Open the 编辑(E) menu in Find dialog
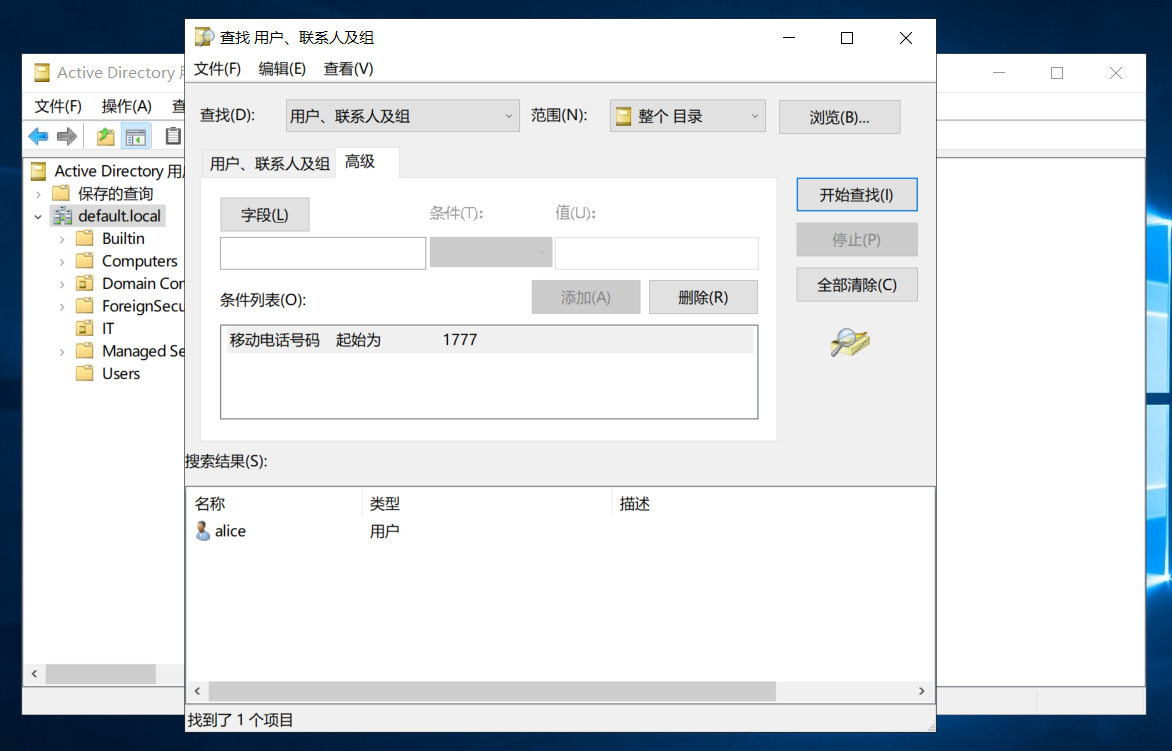 pos(282,69)
